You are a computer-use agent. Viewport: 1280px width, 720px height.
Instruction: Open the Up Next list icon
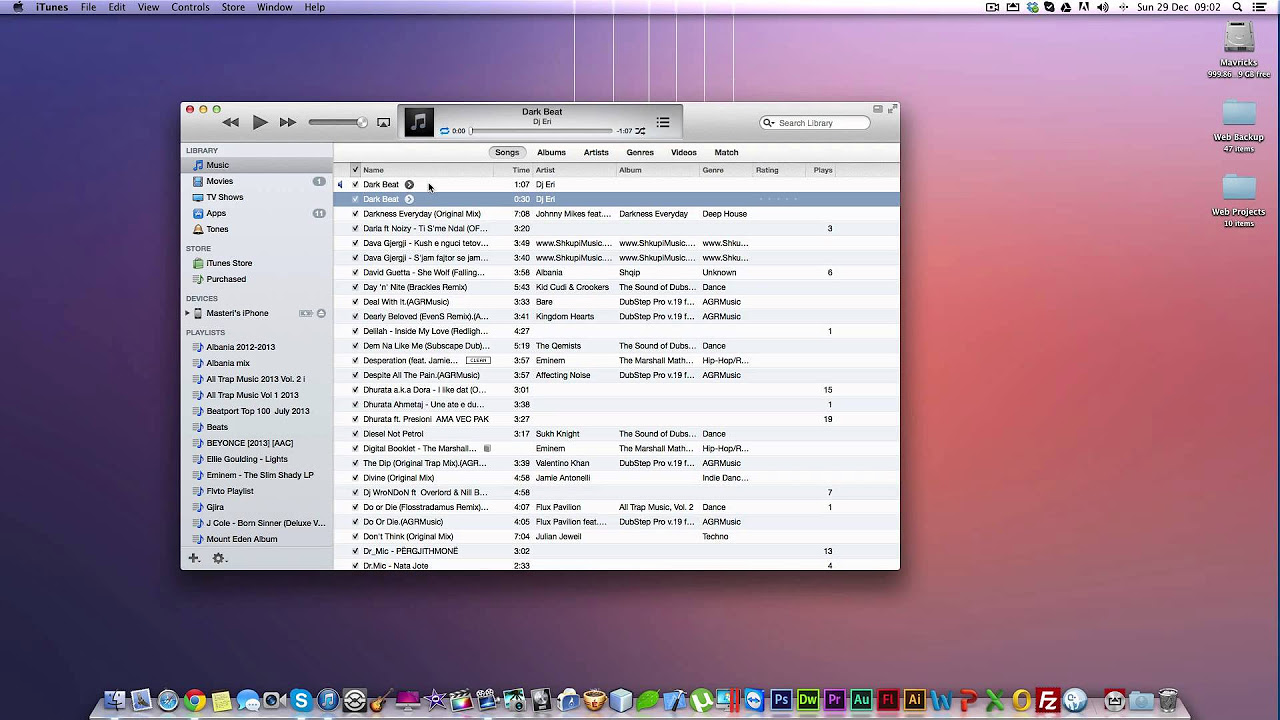tap(663, 122)
